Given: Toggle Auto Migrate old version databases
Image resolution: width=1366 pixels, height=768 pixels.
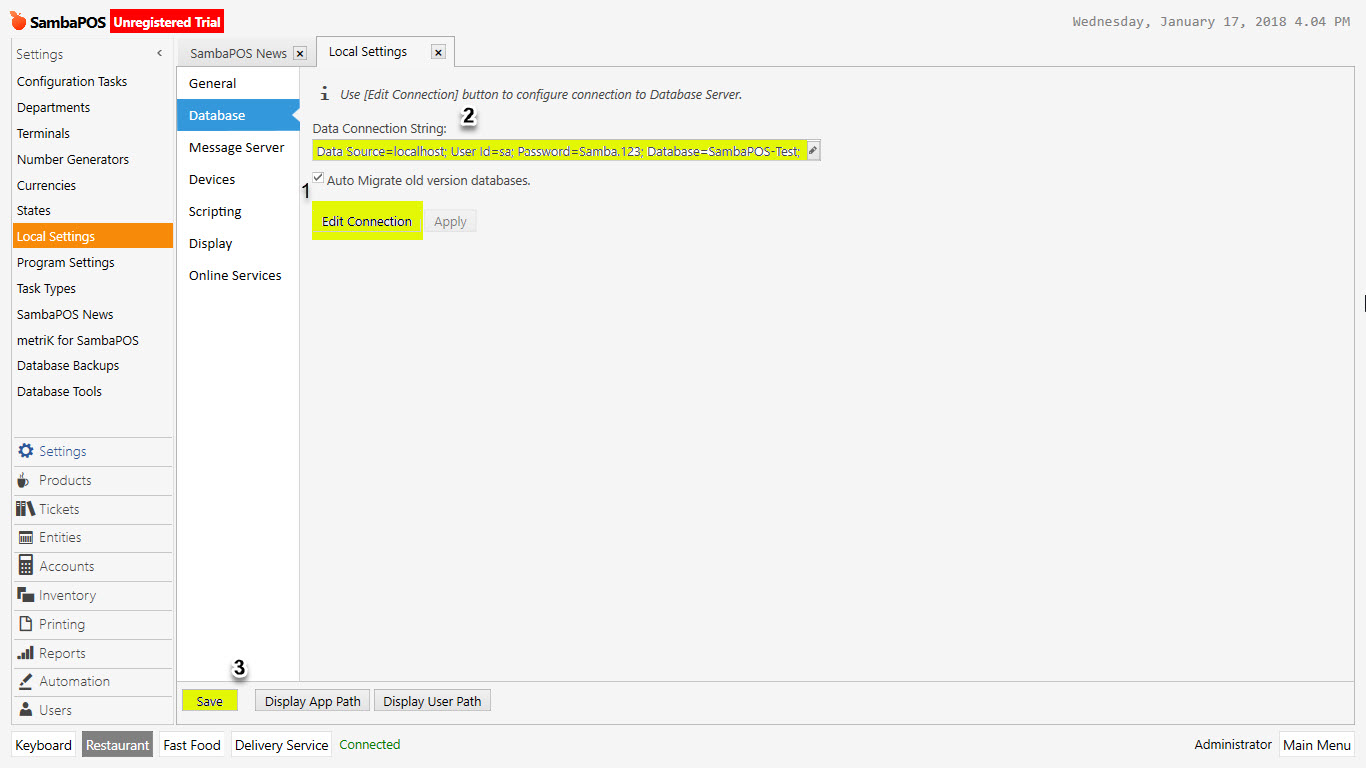Looking at the screenshot, I should (x=317, y=177).
